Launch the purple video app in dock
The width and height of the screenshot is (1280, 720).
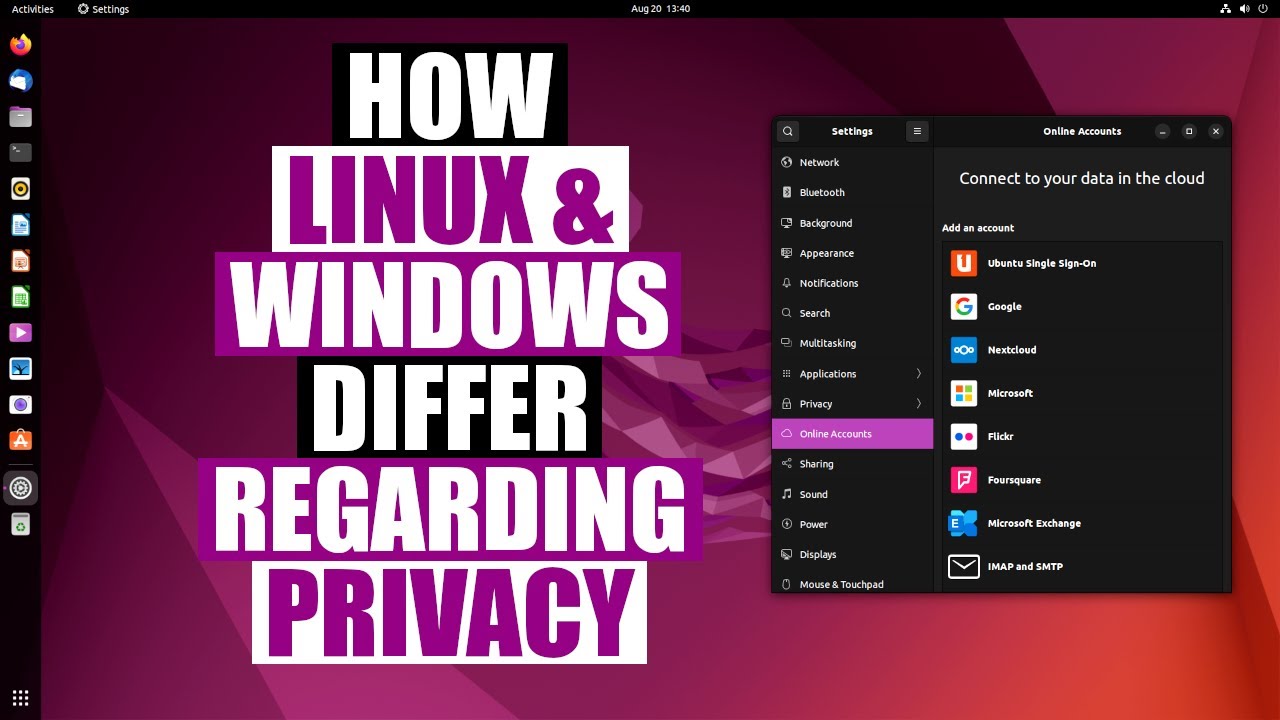pos(20,333)
